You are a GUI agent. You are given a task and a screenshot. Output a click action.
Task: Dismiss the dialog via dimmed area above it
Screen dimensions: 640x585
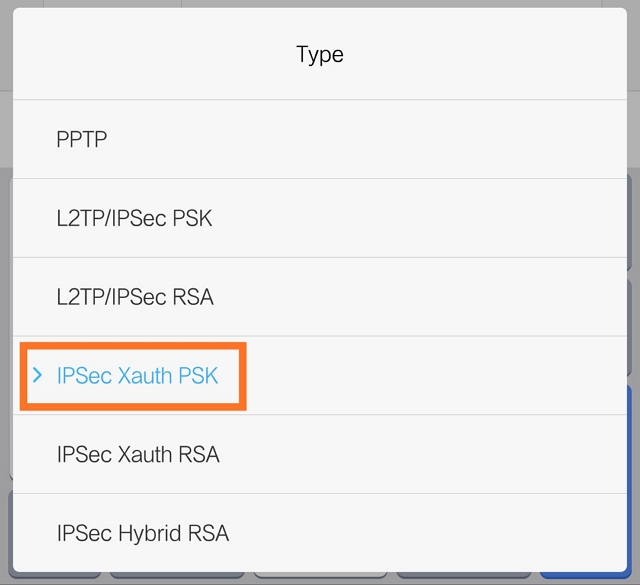coord(320,4)
